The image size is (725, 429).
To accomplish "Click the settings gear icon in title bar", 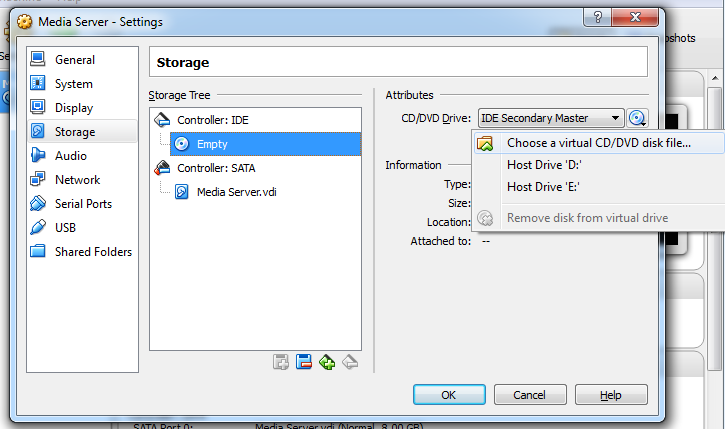I will click(25, 21).
